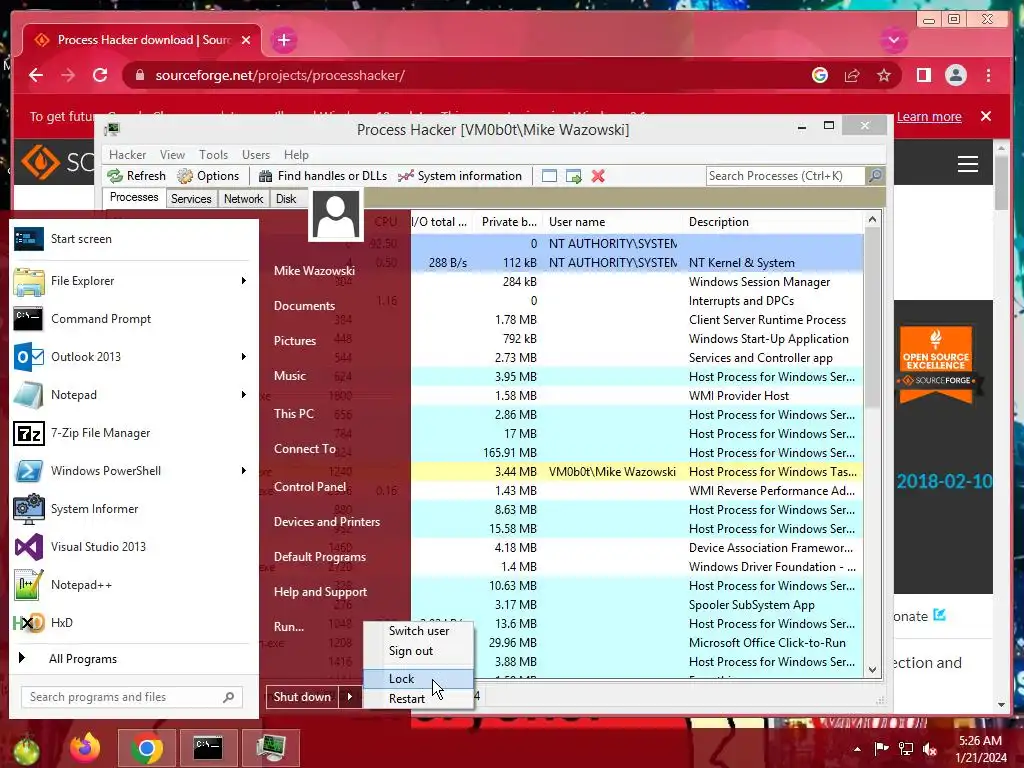Expand Outlook 2013 jump list arrow

click(244, 357)
